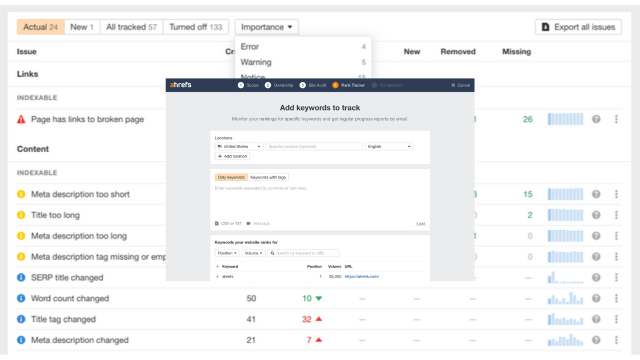Open help for Meta description tag missing row

pos(596,257)
